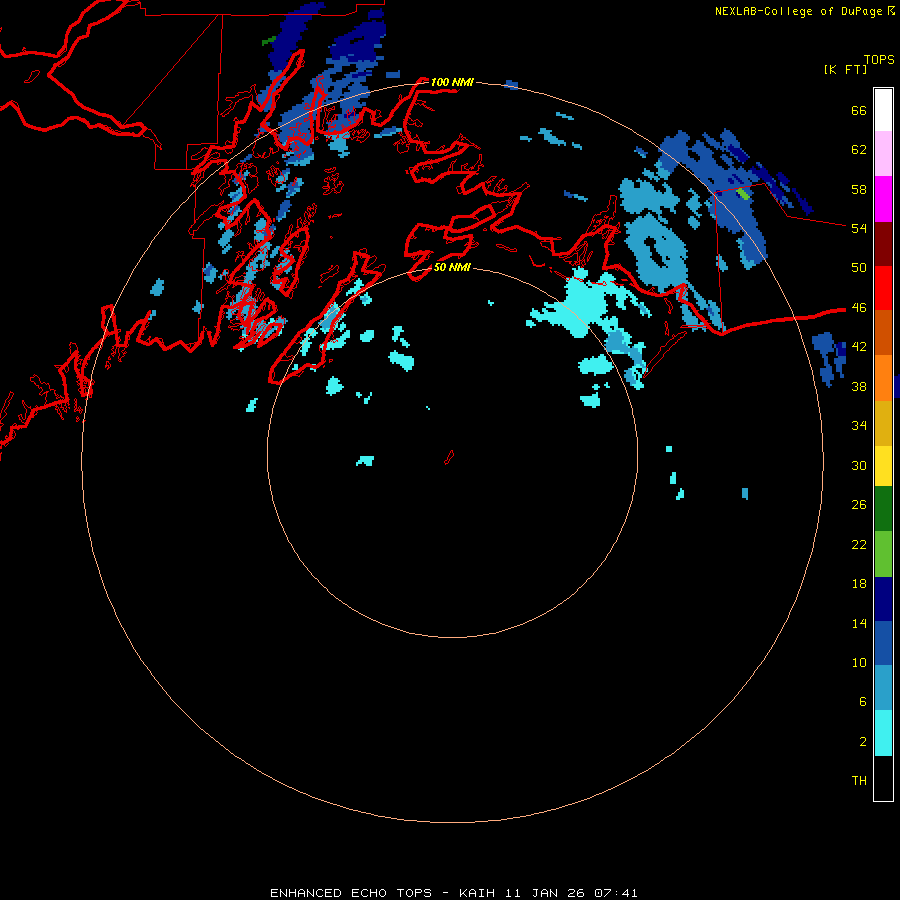Select the magenta 58 kft legend swatch

883,199
